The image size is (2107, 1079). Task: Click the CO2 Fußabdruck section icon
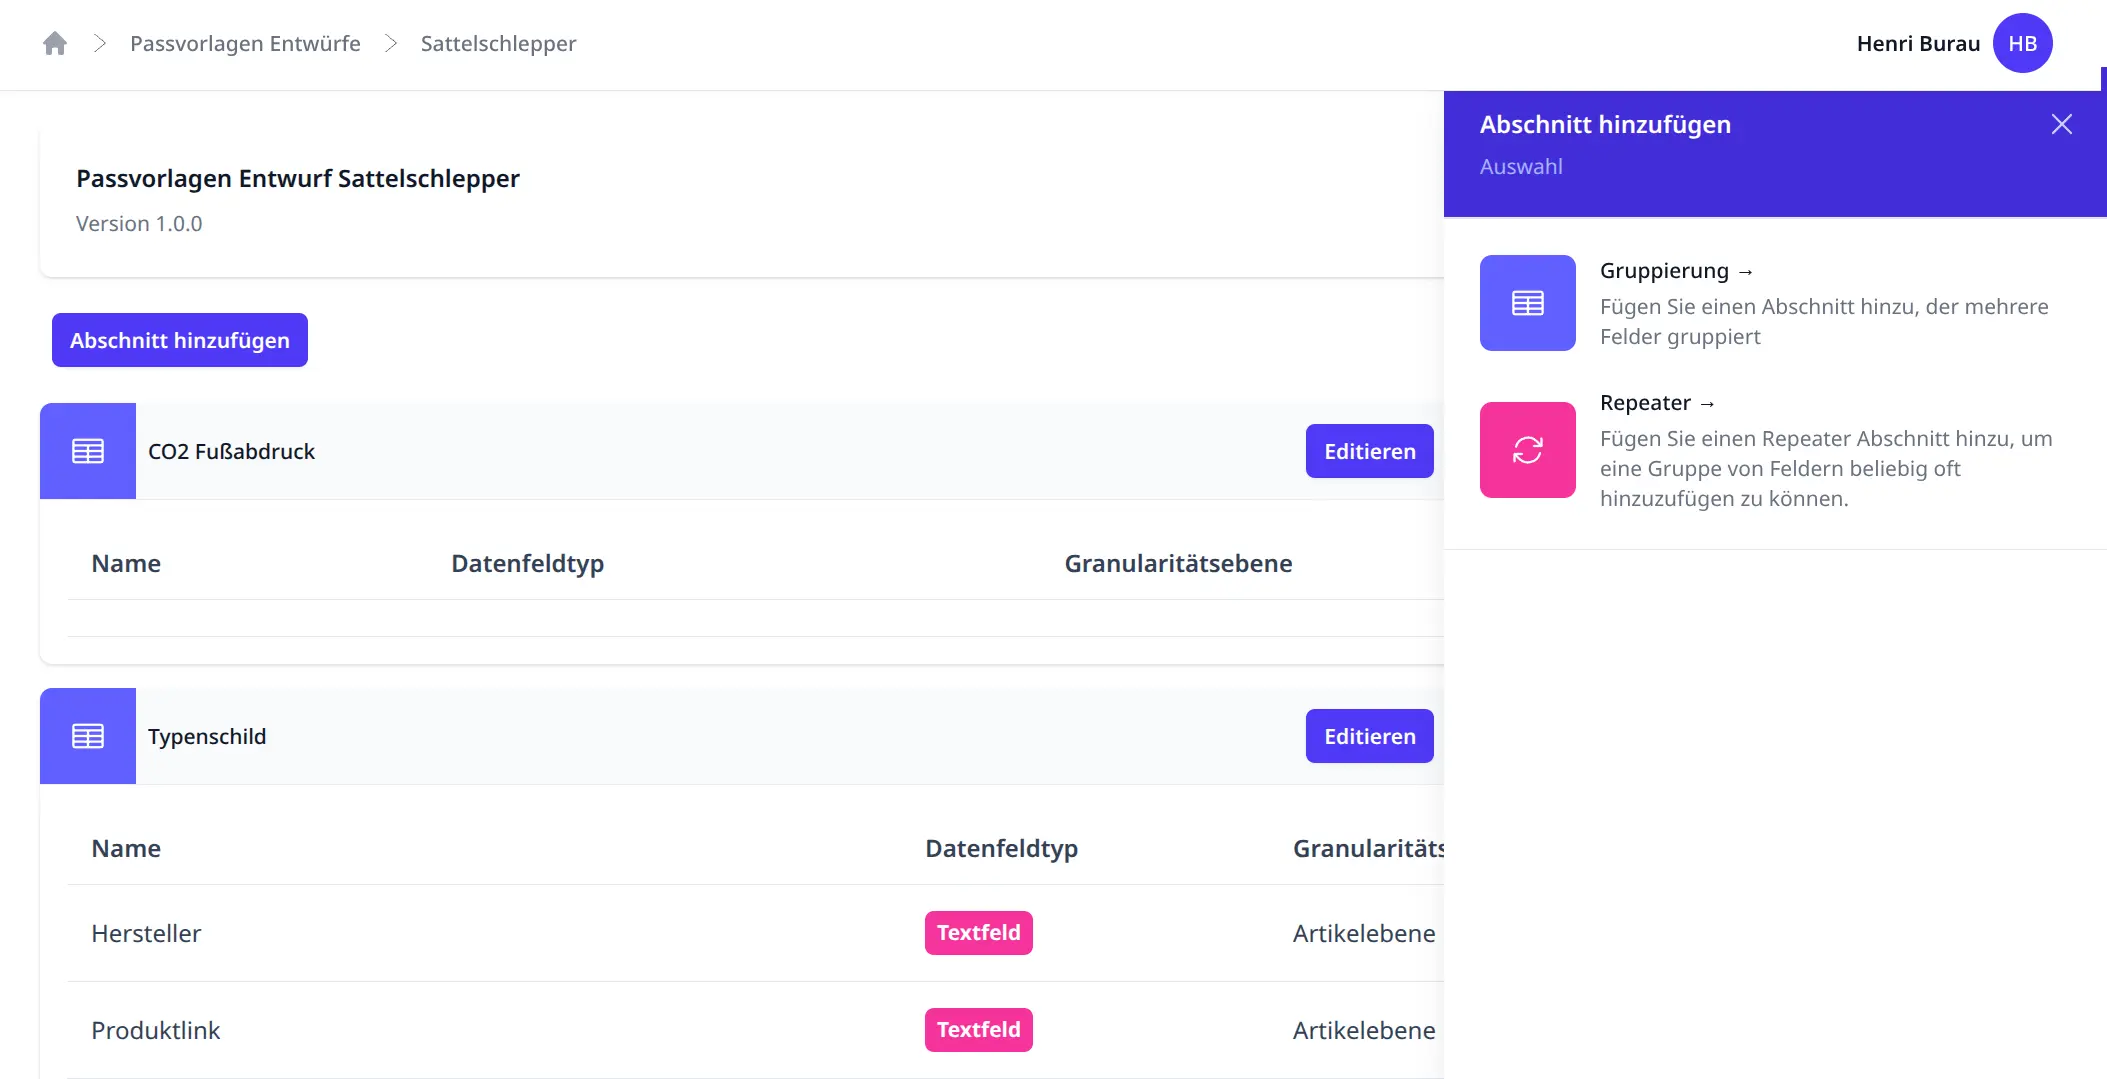click(x=88, y=451)
